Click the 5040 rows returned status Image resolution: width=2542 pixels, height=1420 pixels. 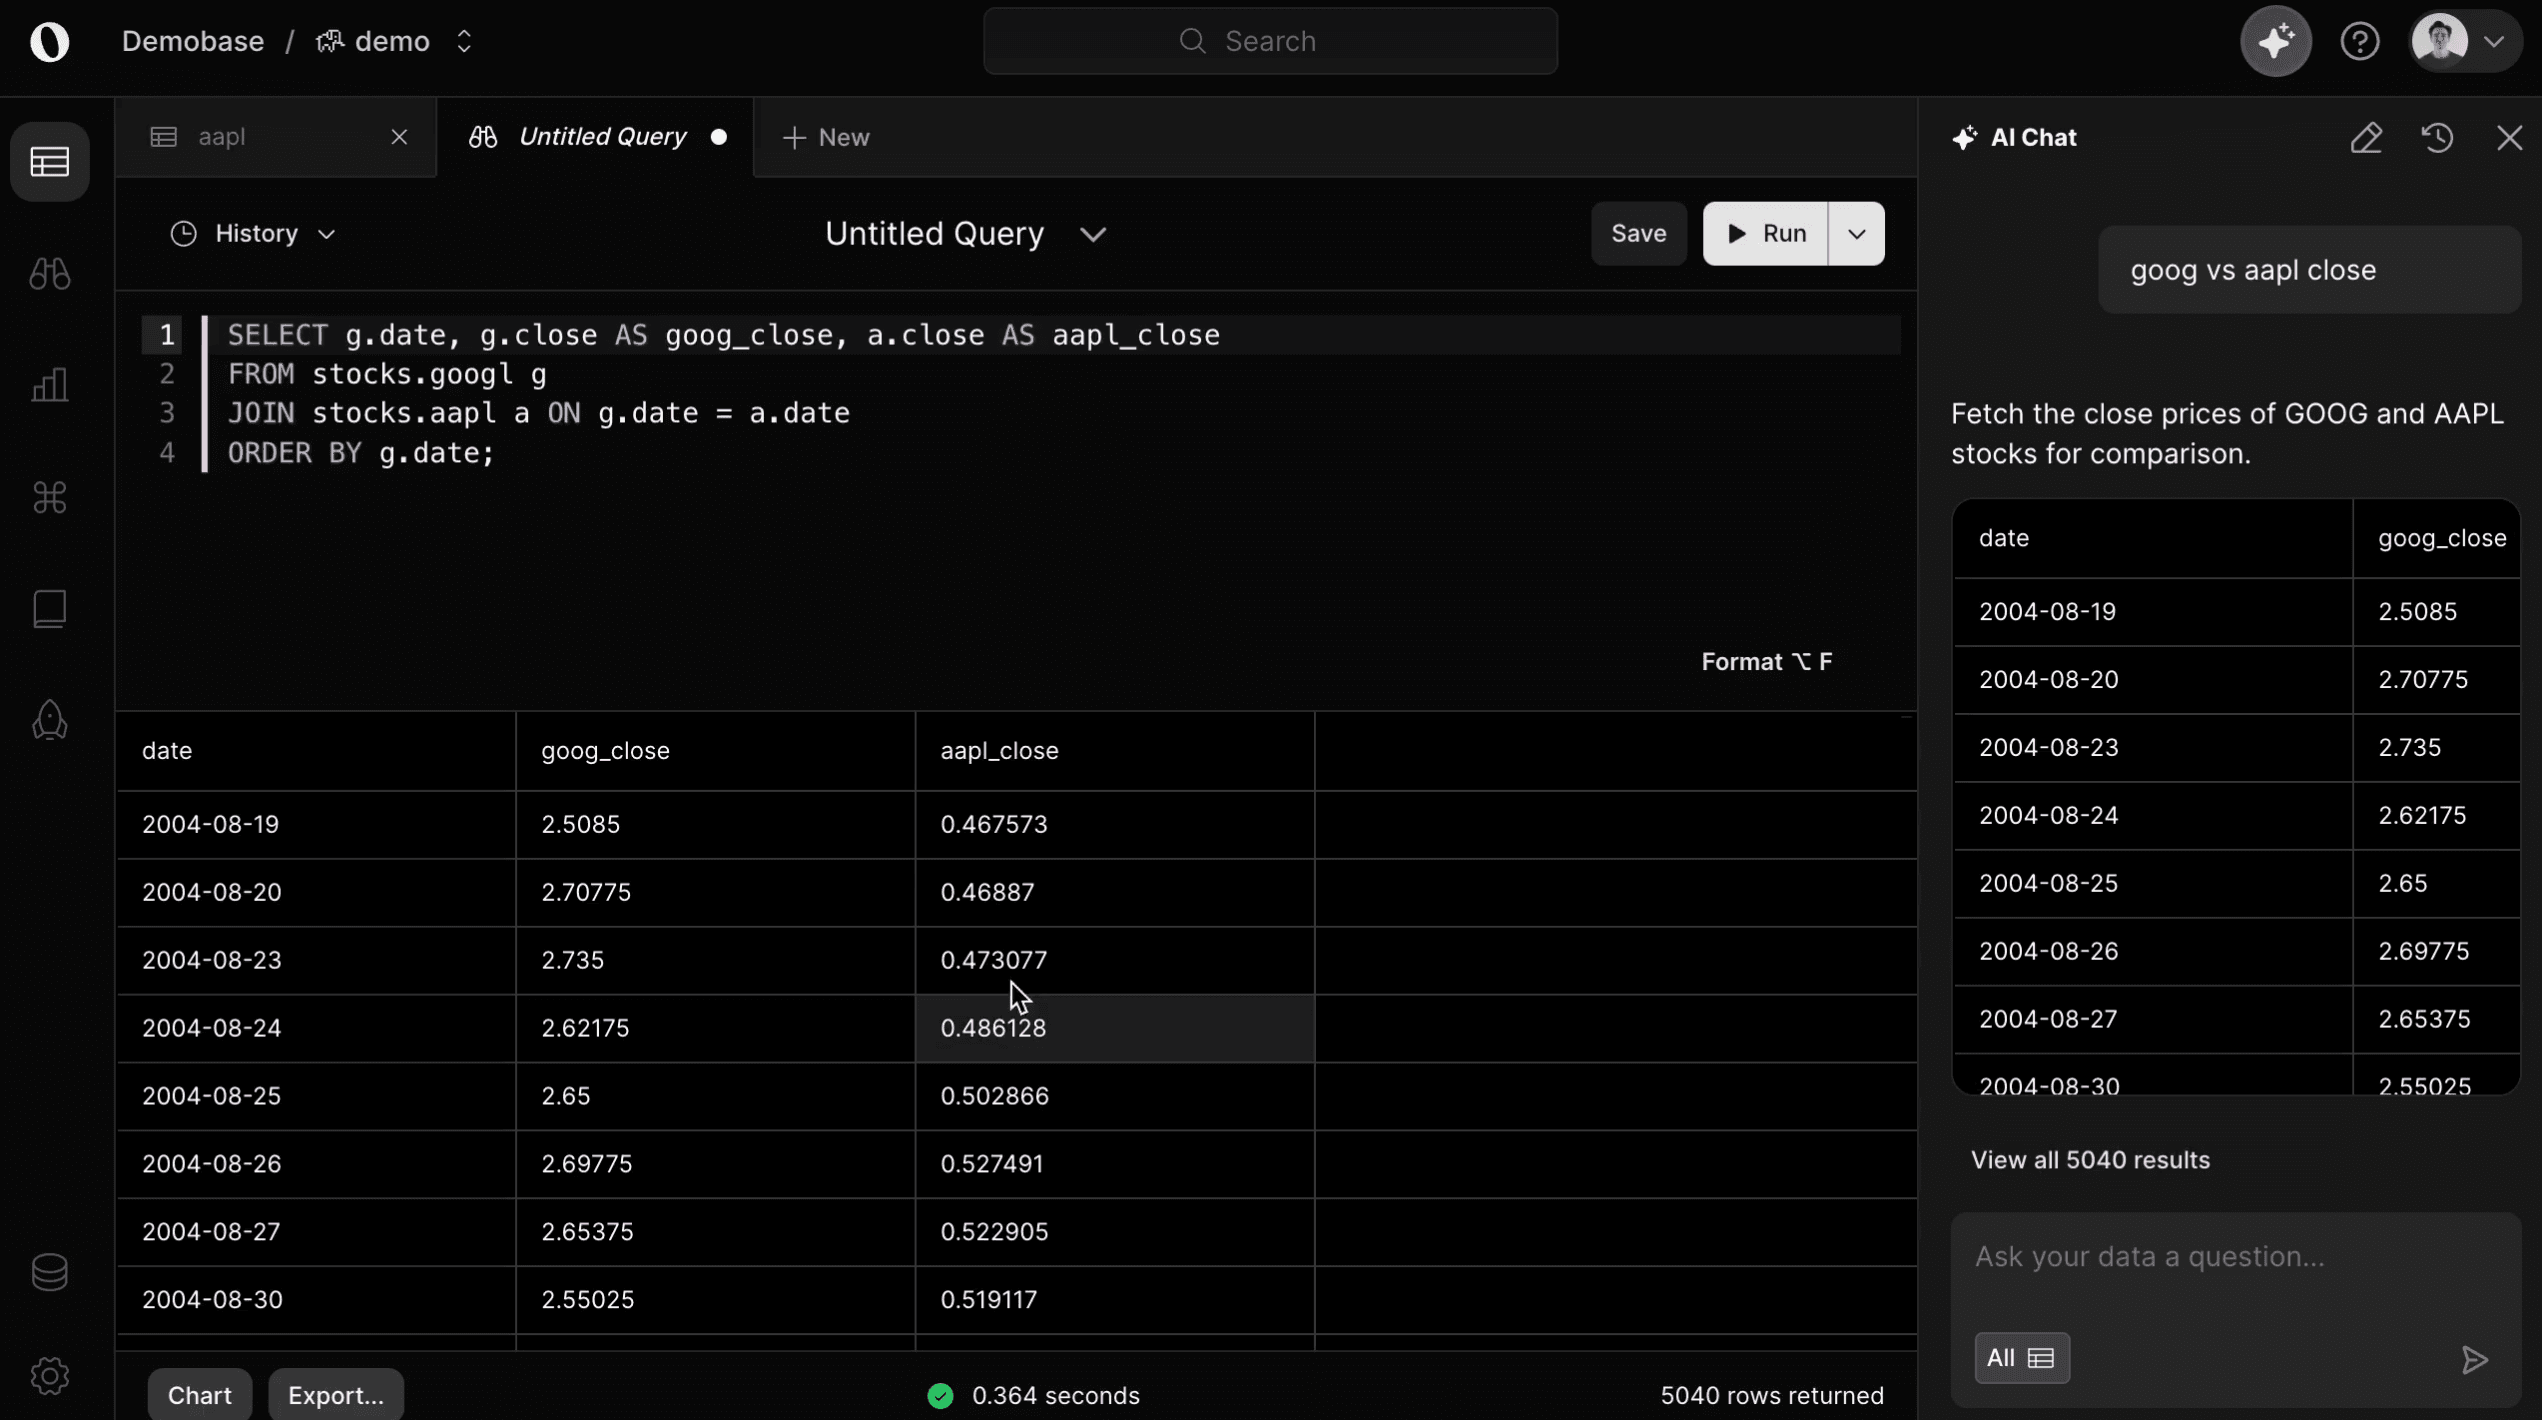1771,1395
